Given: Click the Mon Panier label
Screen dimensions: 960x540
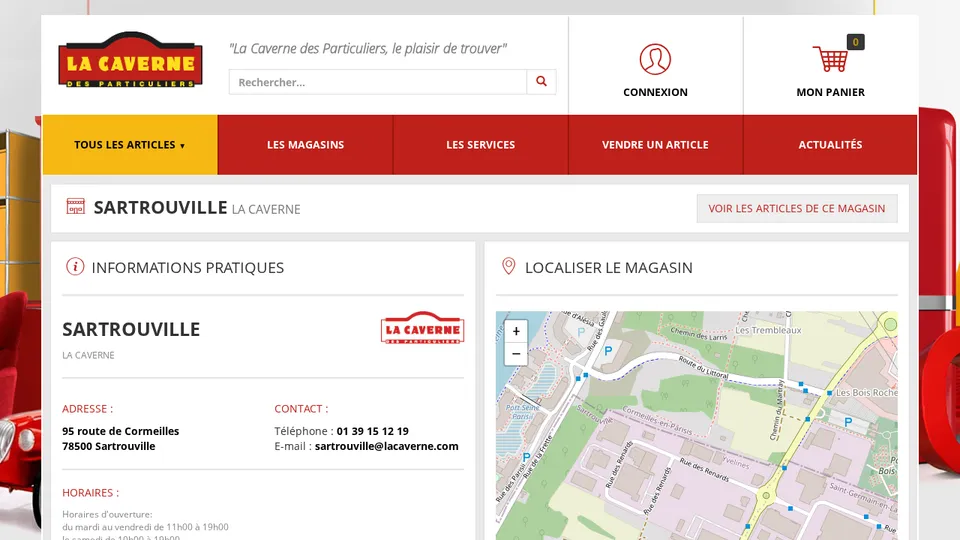Looking at the screenshot, I should point(830,92).
